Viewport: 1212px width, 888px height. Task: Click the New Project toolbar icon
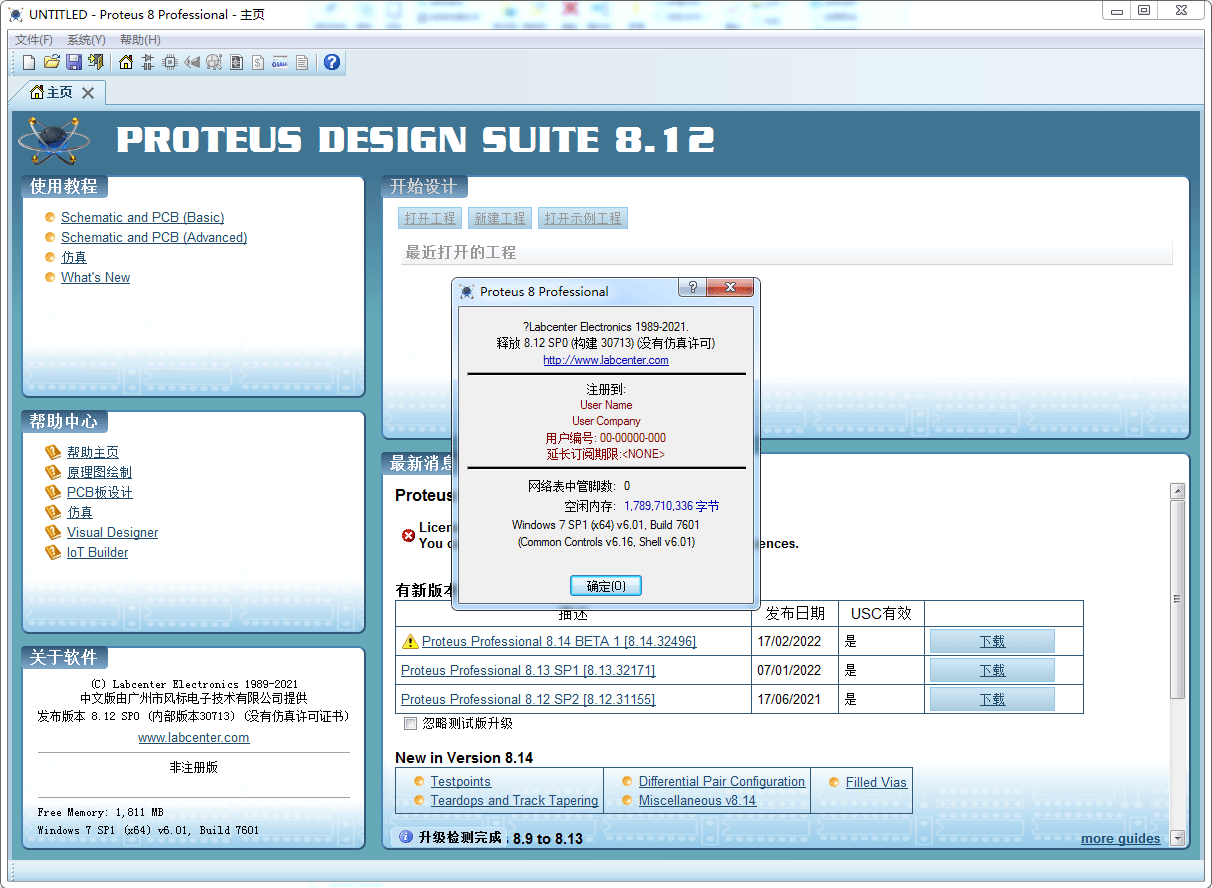[29, 62]
